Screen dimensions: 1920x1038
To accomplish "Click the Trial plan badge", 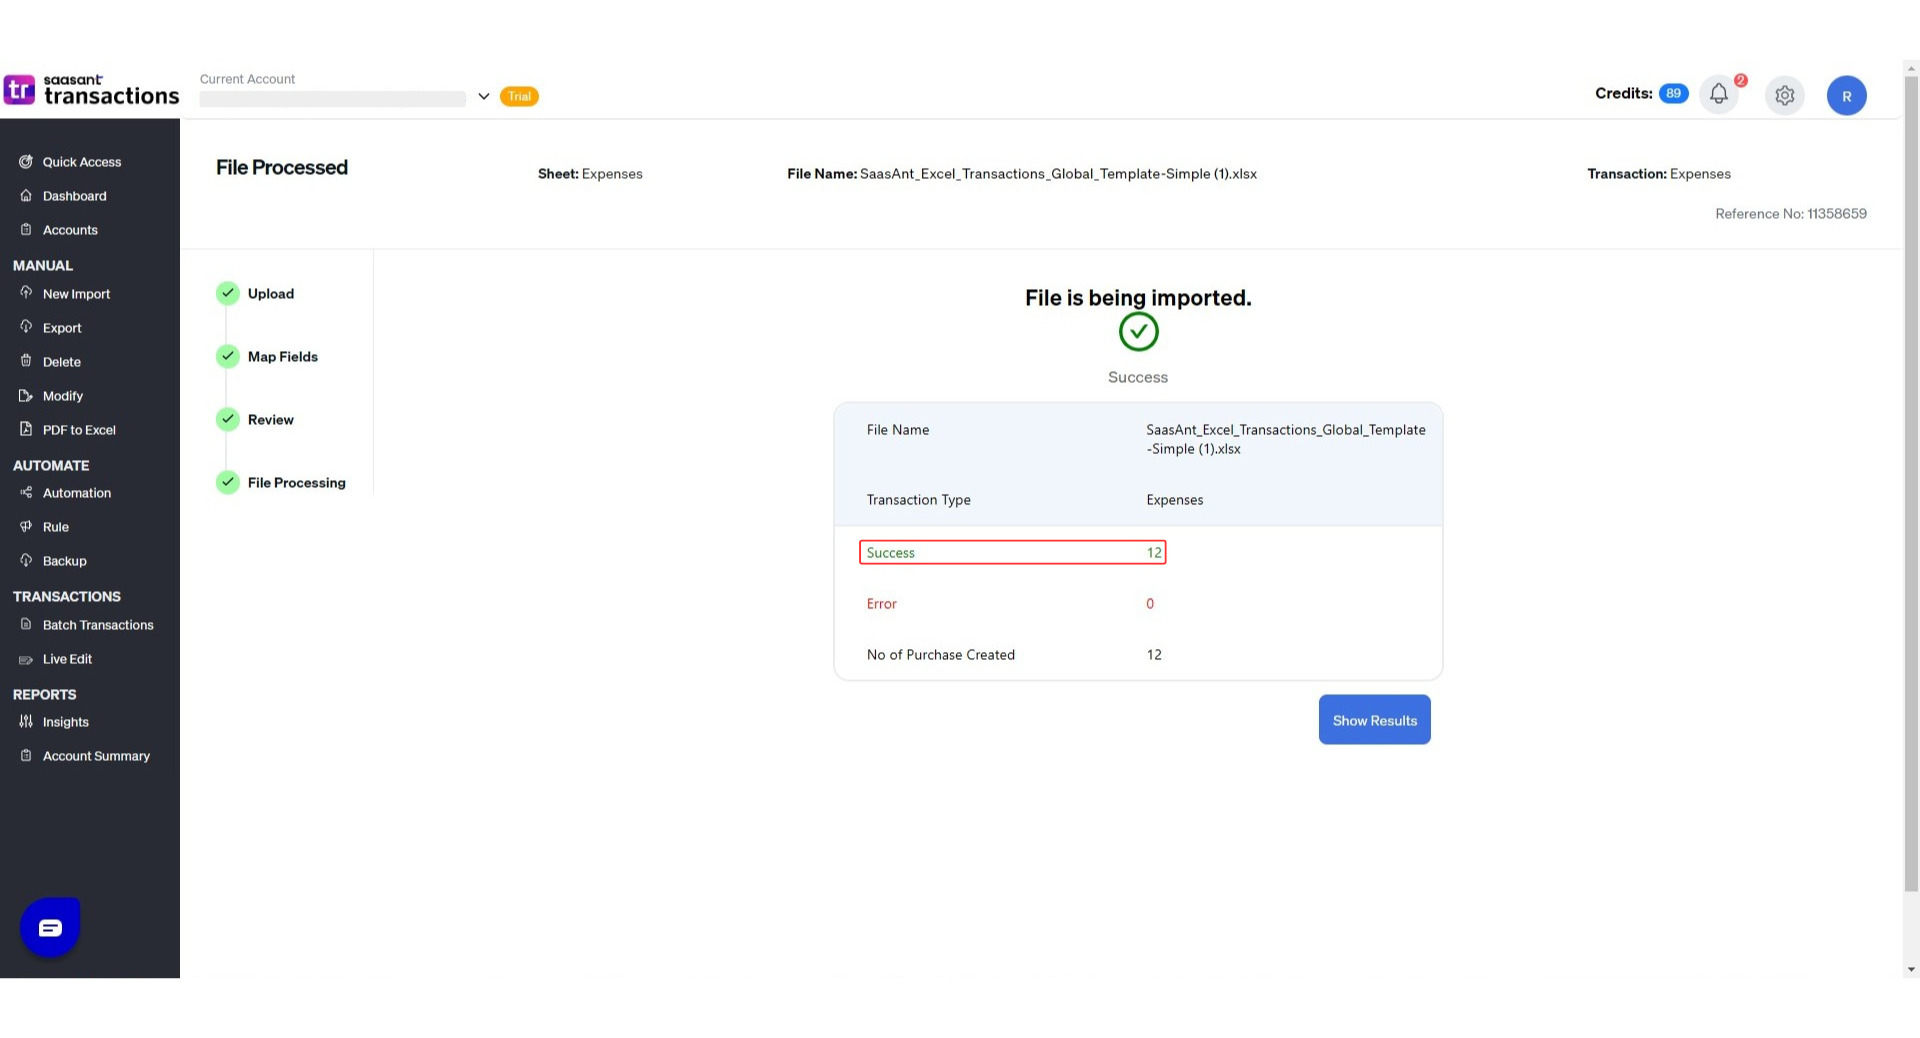I will click(519, 97).
